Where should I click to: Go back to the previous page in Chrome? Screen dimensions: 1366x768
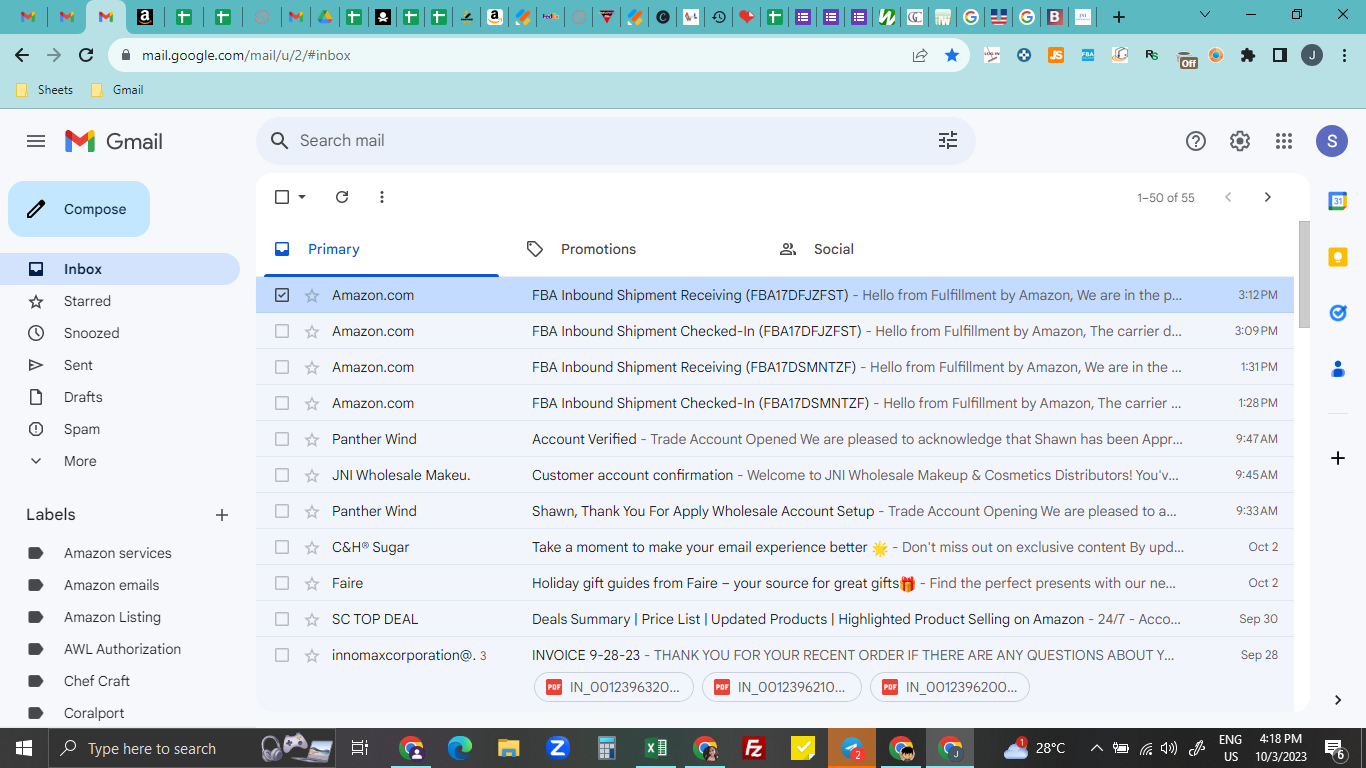tap(22, 56)
